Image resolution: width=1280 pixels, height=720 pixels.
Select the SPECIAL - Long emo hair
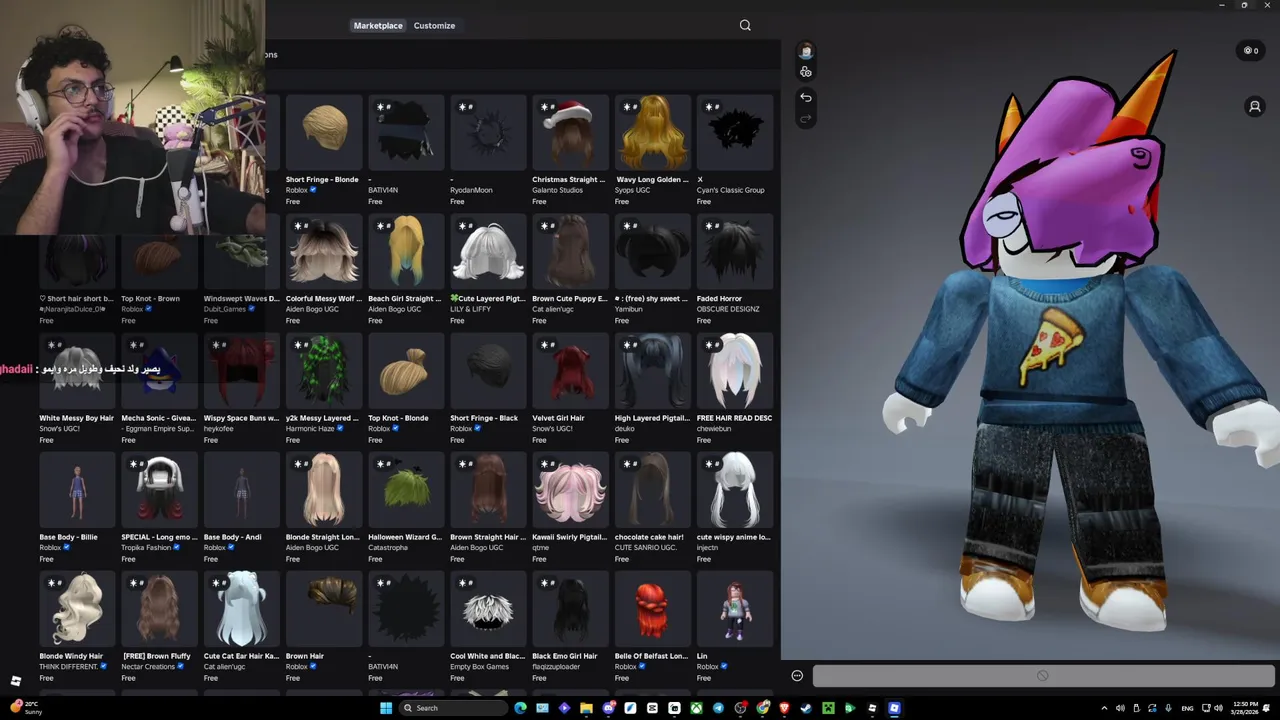[x=159, y=490]
